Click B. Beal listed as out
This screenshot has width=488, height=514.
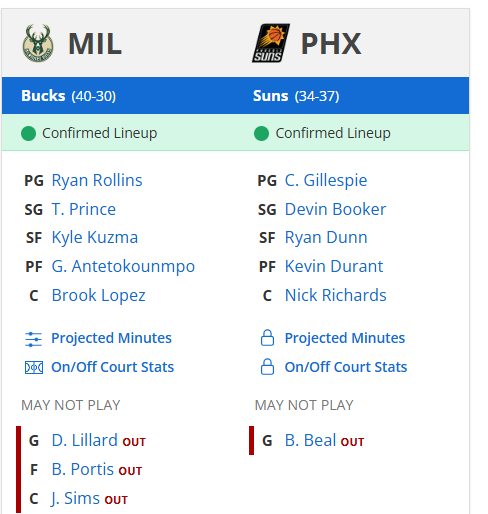pyautogui.click(x=310, y=440)
